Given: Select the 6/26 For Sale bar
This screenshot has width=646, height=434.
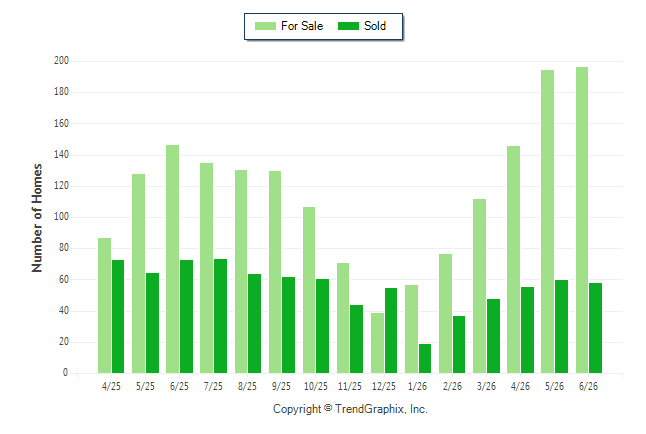Looking at the screenshot, I should [x=582, y=220].
